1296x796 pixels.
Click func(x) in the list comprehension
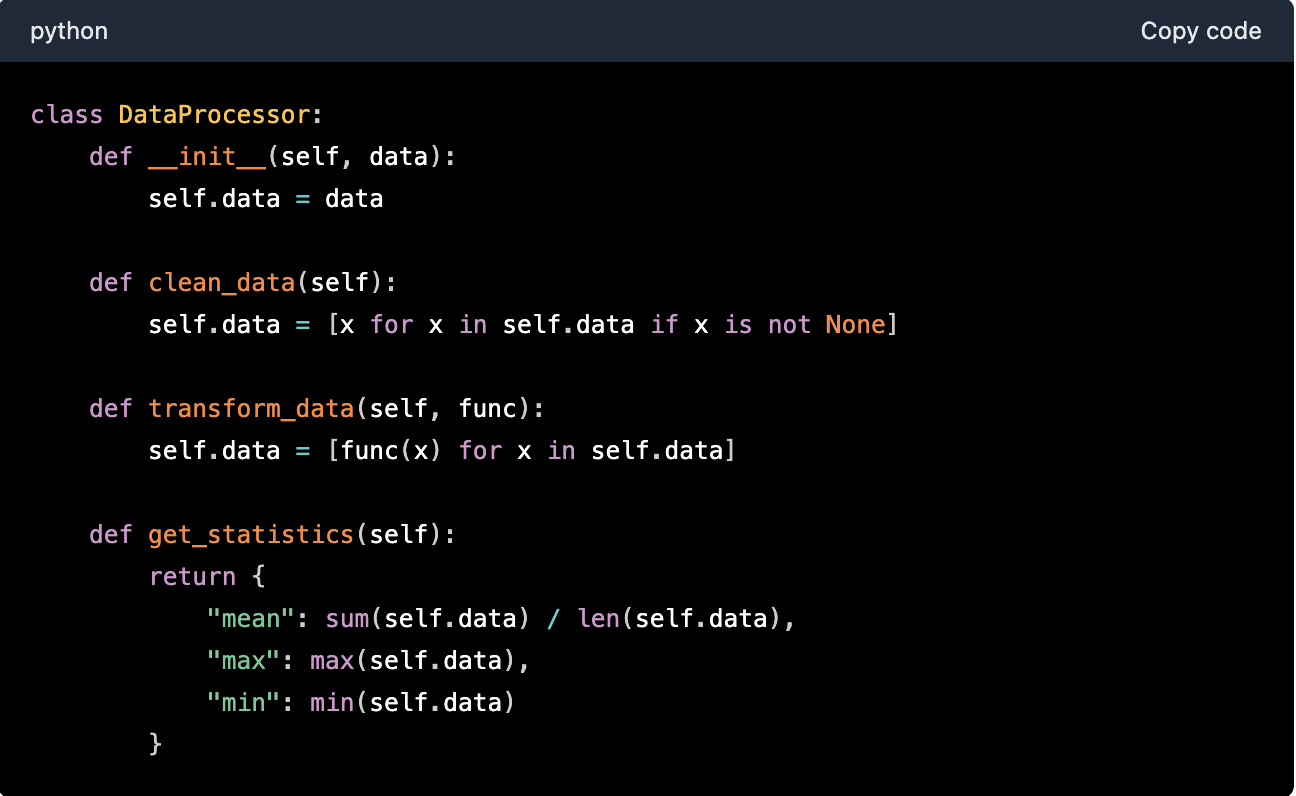pyautogui.click(x=391, y=451)
